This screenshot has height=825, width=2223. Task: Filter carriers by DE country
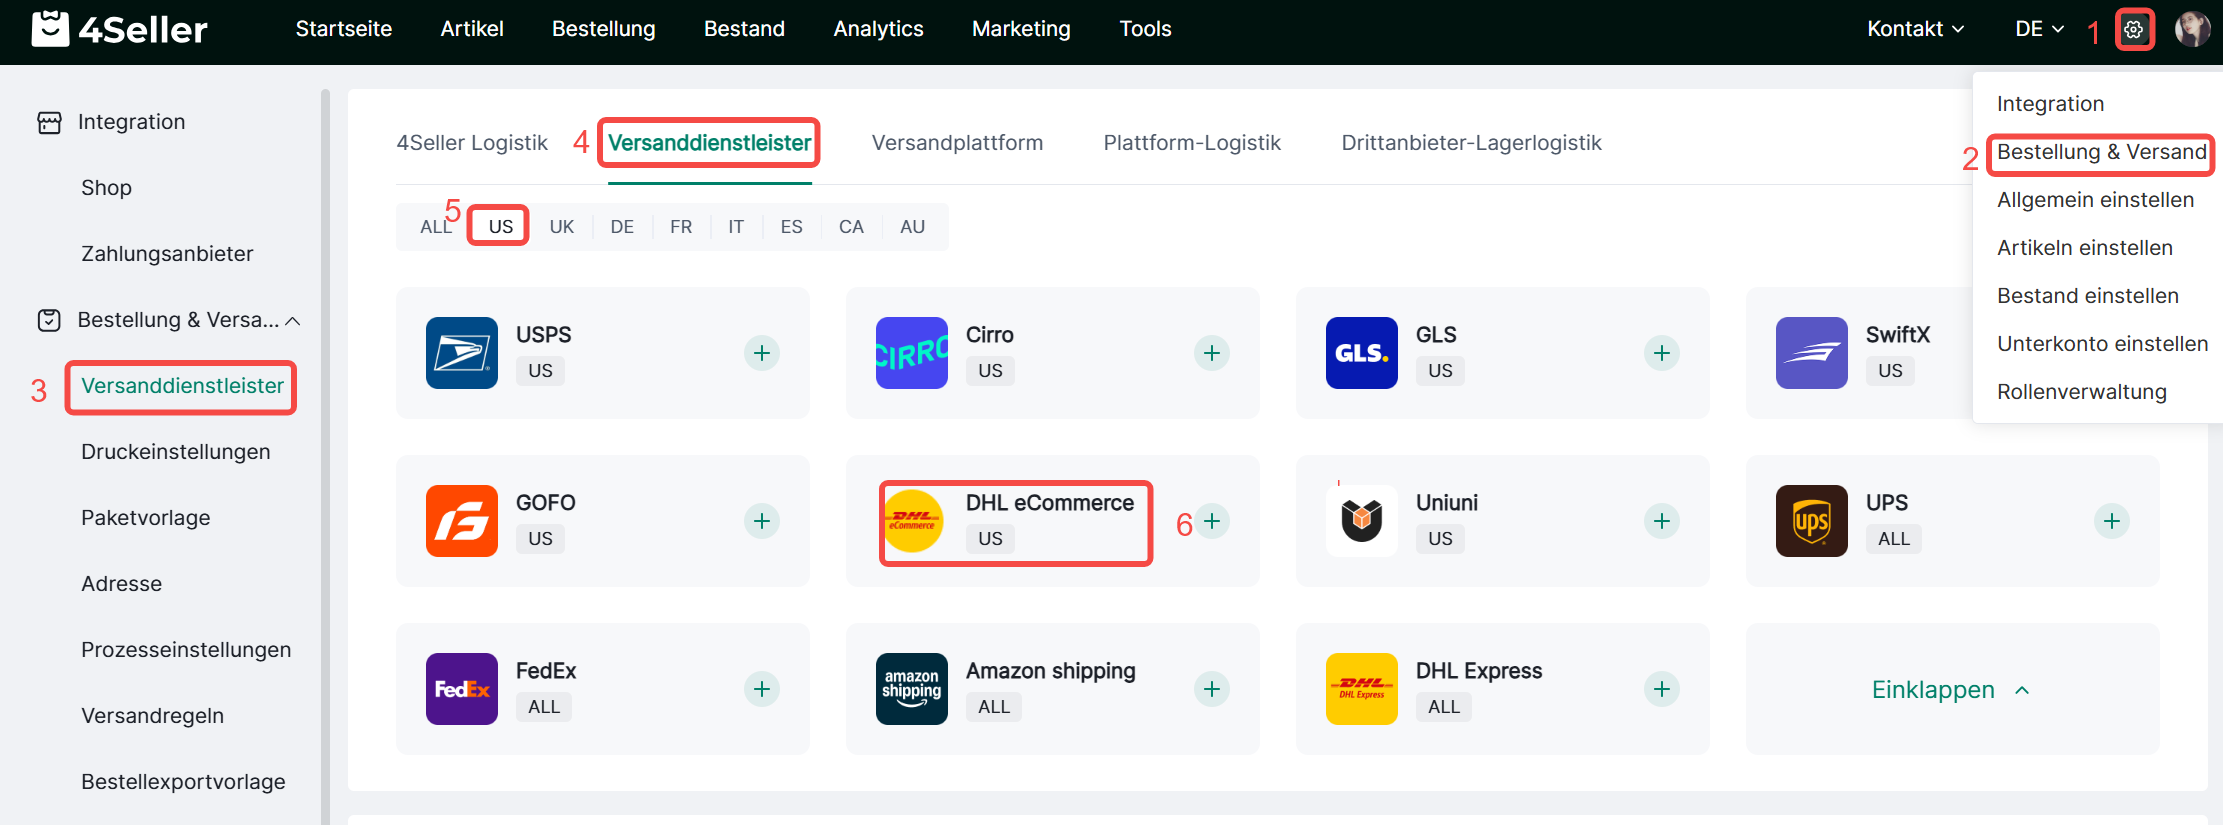coord(622,227)
